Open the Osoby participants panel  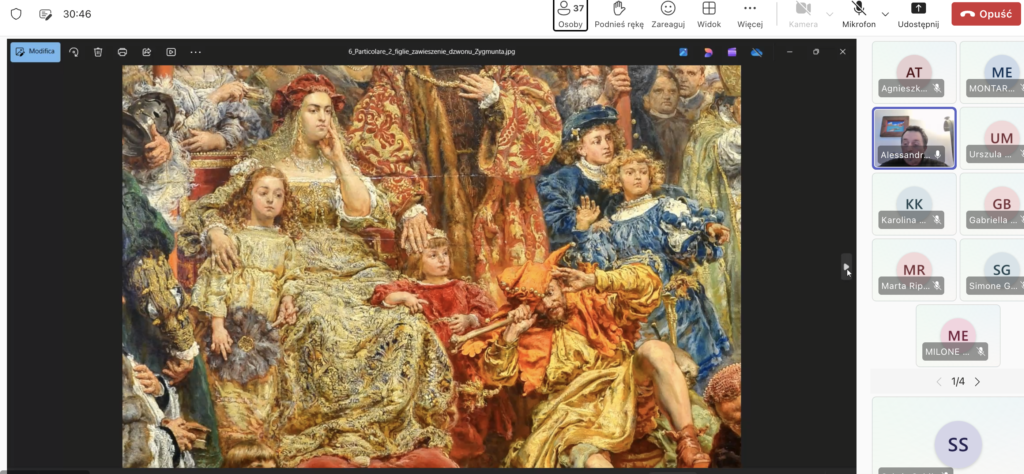[570, 14]
